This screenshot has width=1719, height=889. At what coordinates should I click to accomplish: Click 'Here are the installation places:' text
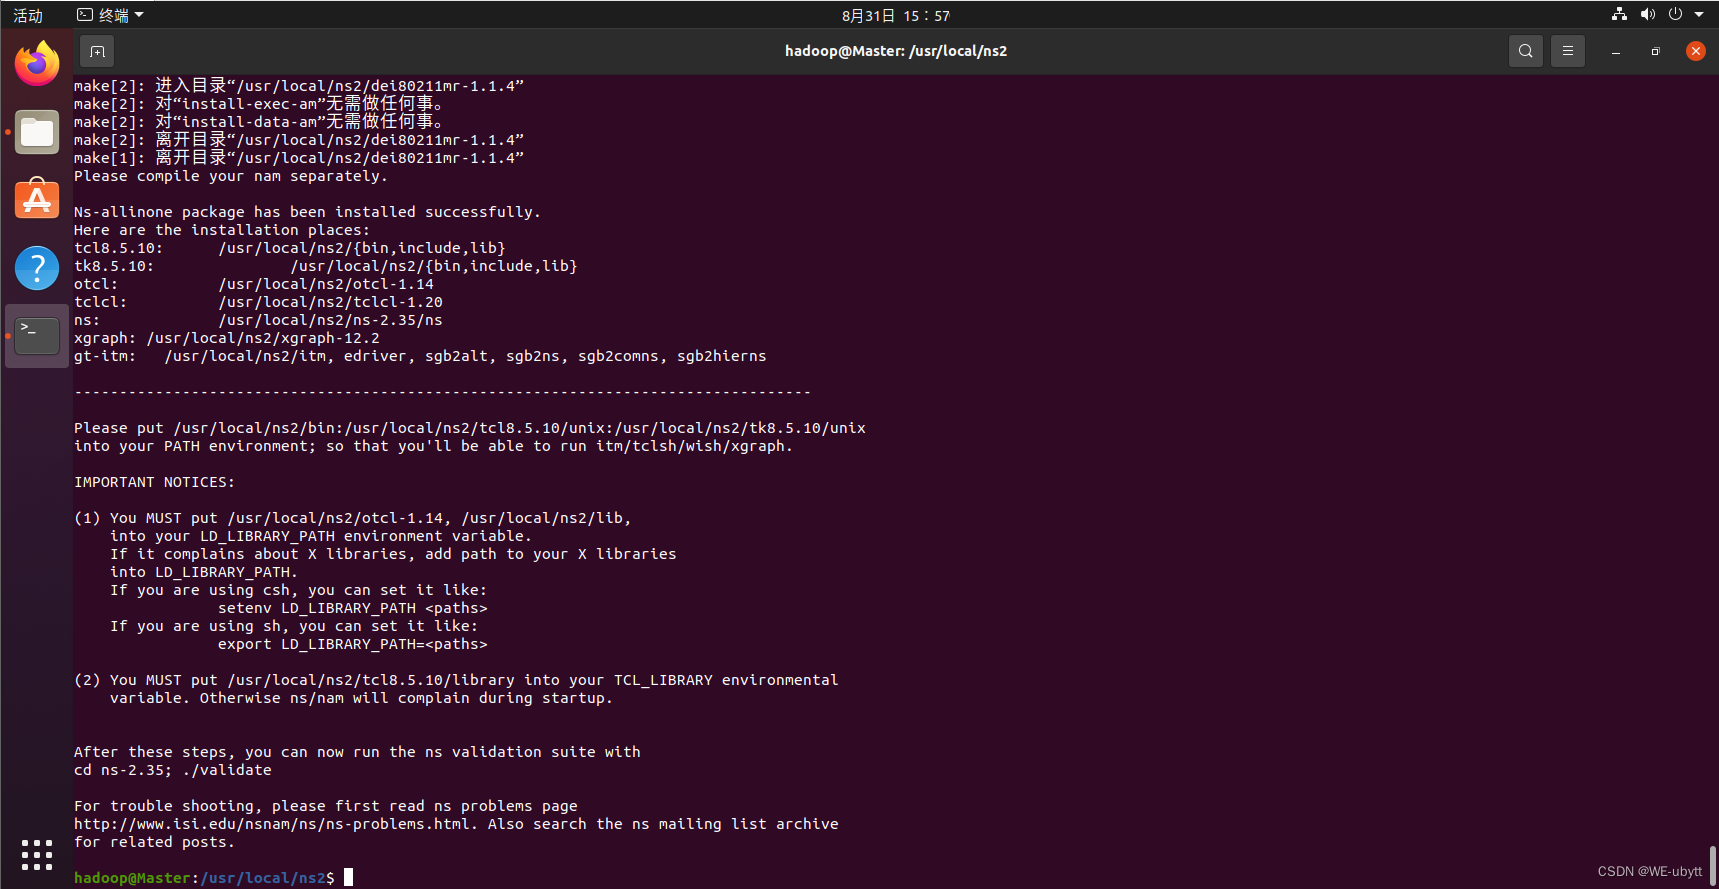222,230
